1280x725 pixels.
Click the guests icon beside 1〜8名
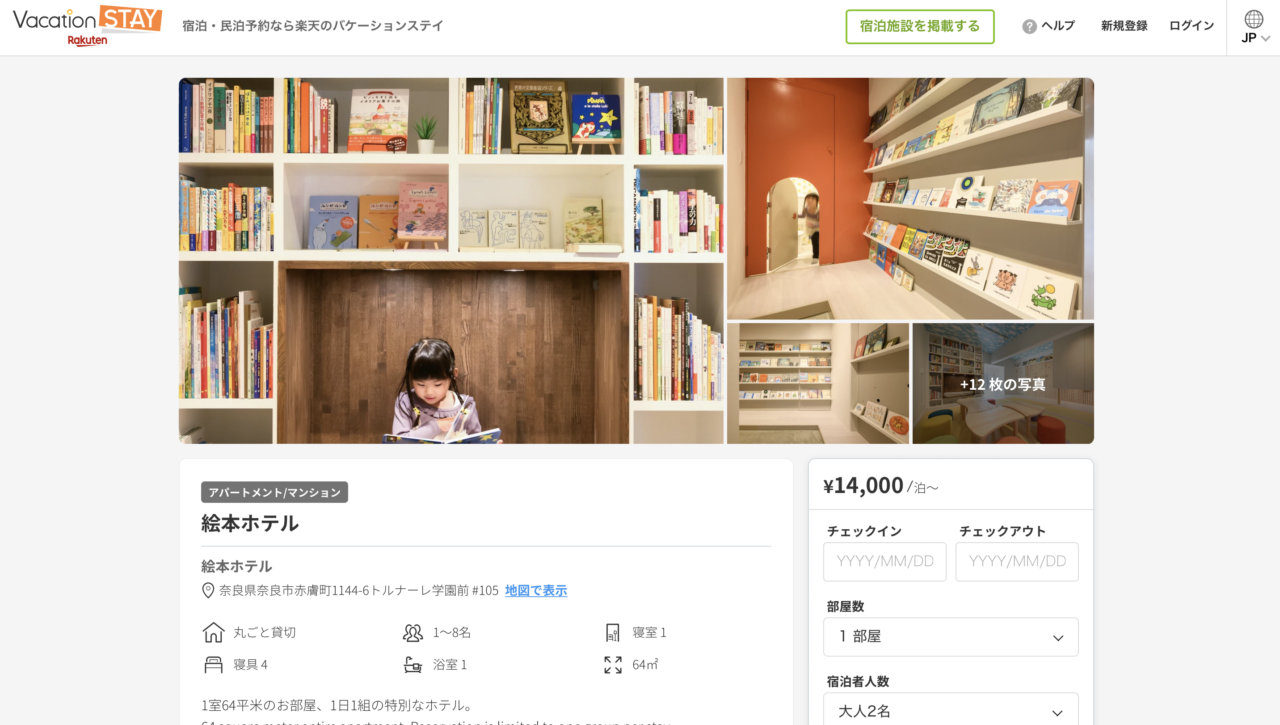click(413, 633)
